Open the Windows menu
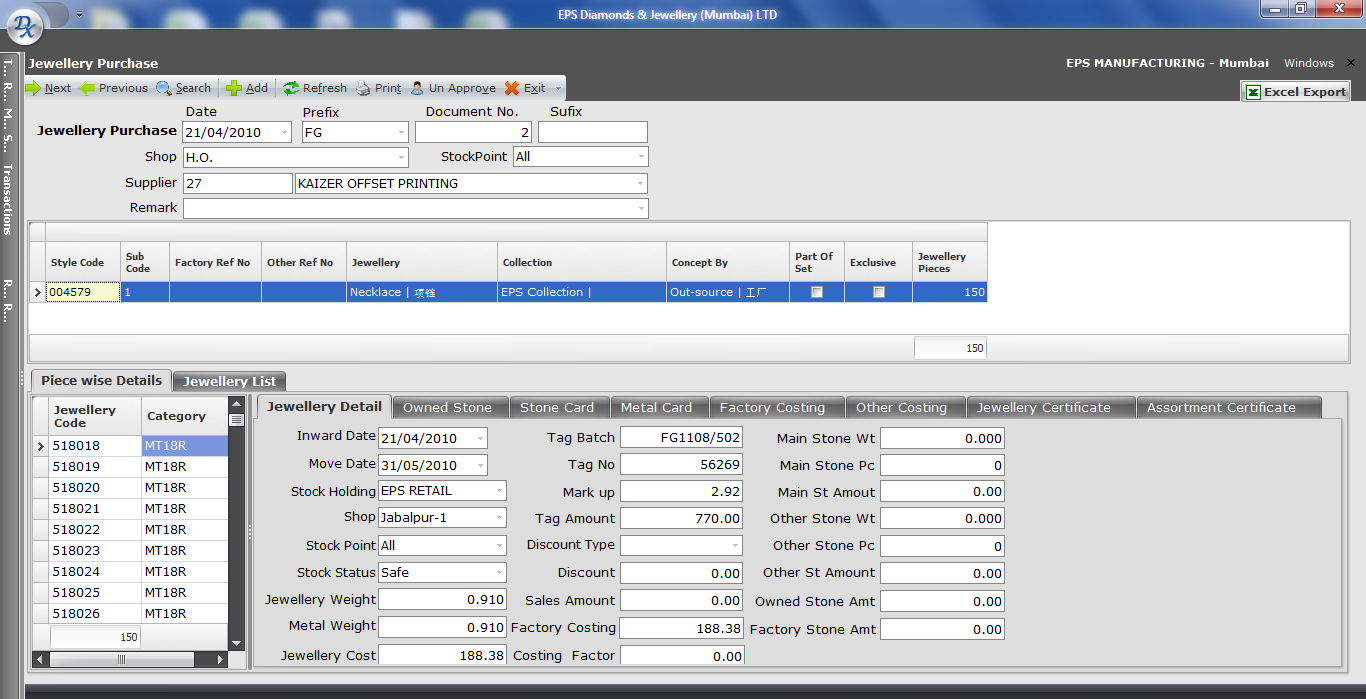Viewport: 1366px width, 699px height. (1309, 63)
